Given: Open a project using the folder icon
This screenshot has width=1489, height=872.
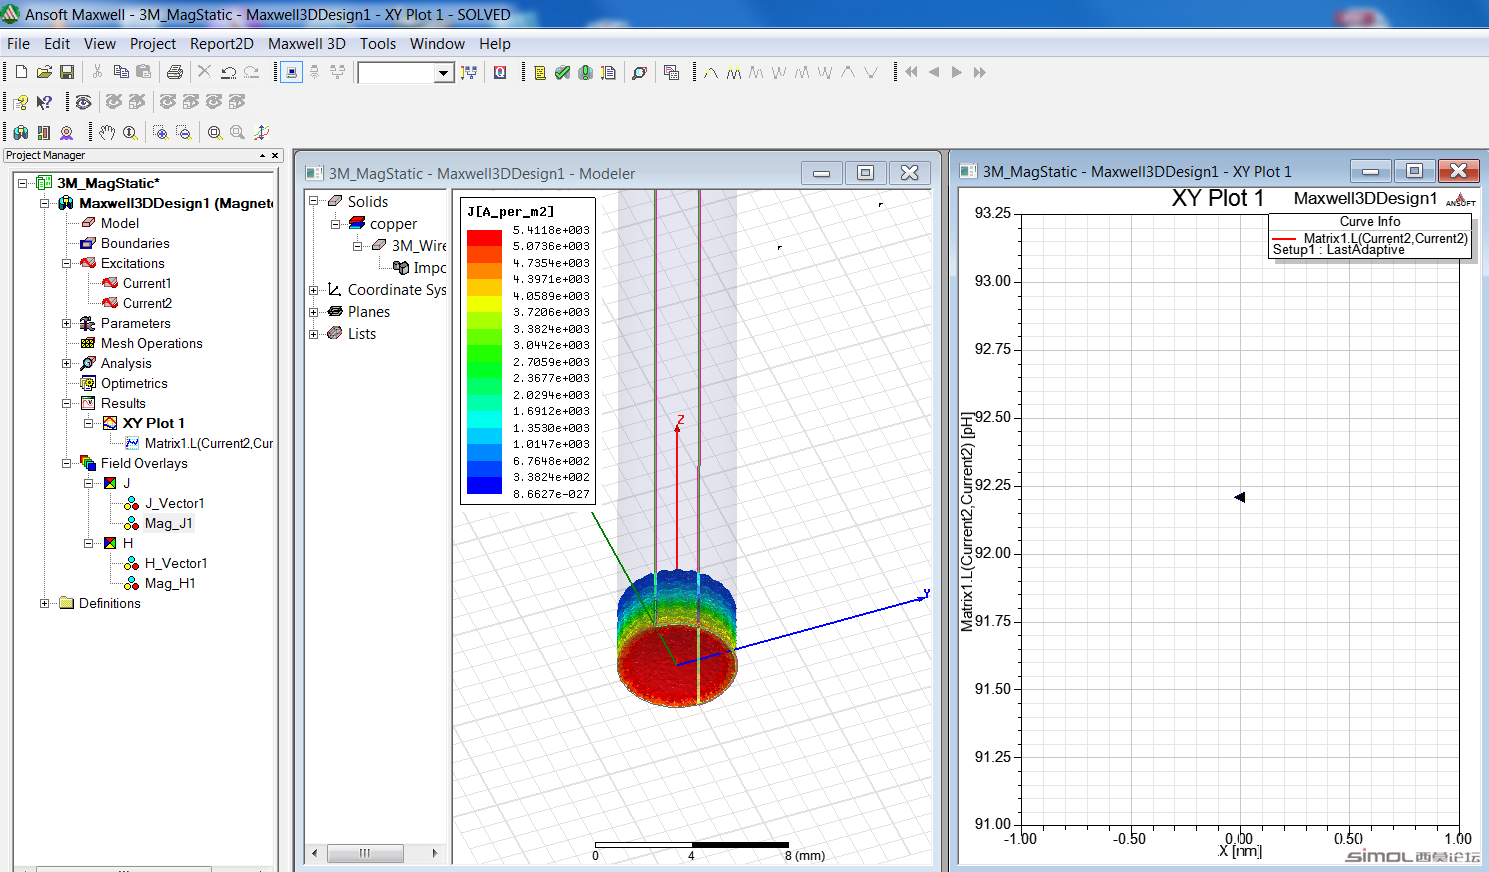Looking at the screenshot, I should 44,72.
